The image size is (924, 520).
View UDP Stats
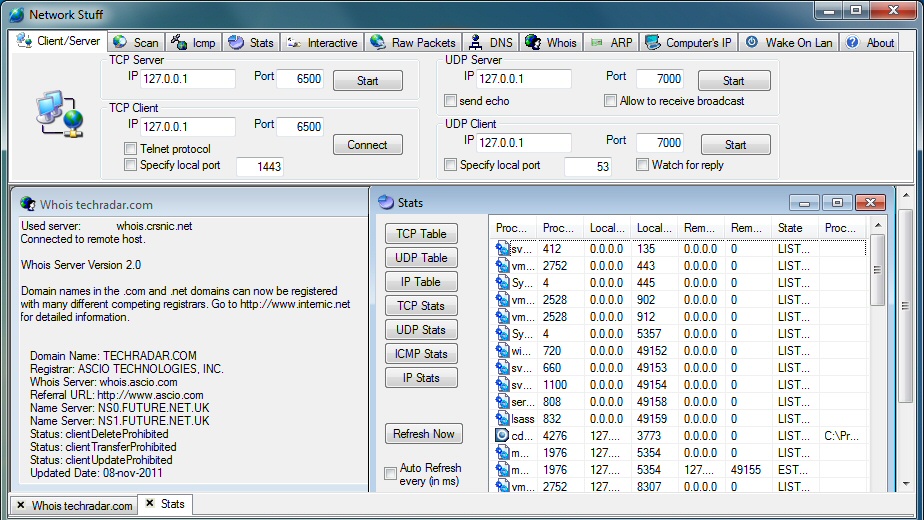pyautogui.click(x=421, y=330)
